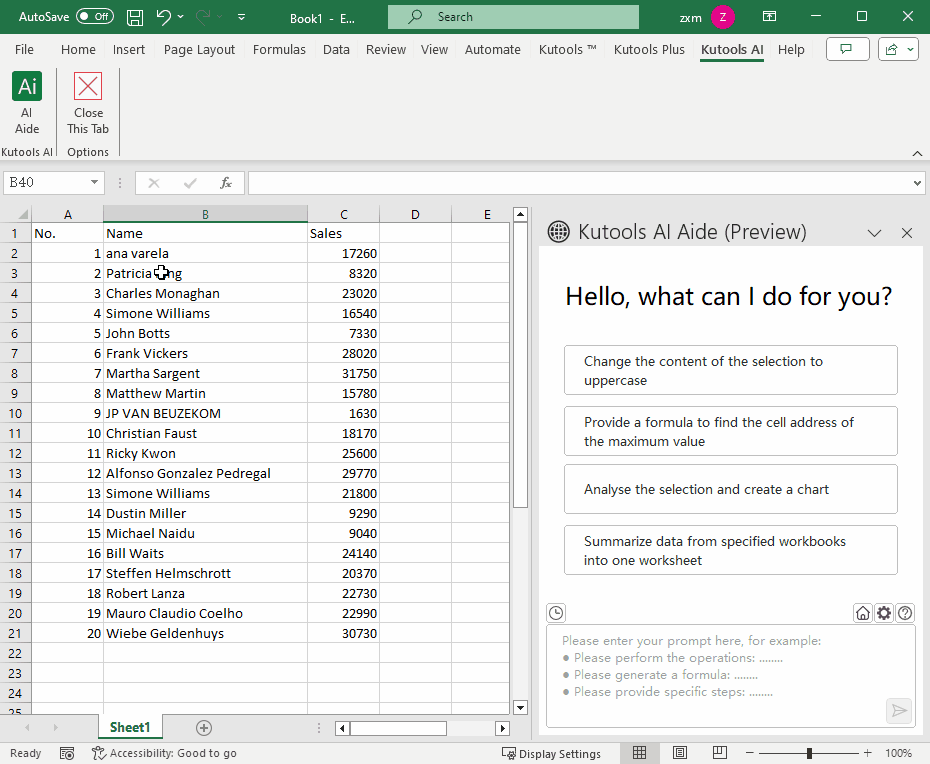Open the Share button
Image resolution: width=930 pixels, height=764 pixels.
click(x=898, y=49)
